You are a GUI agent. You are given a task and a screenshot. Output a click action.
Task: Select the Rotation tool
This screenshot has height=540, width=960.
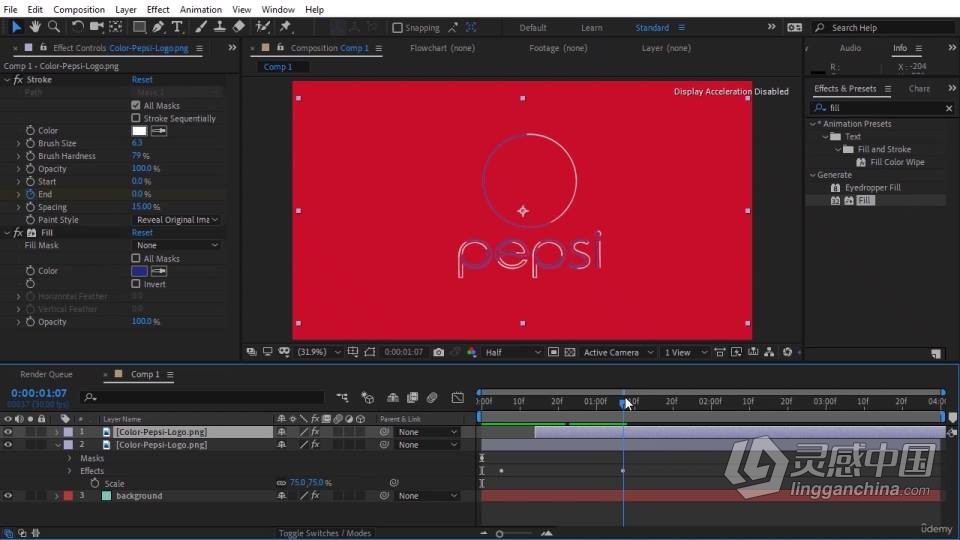click(77, 27)
